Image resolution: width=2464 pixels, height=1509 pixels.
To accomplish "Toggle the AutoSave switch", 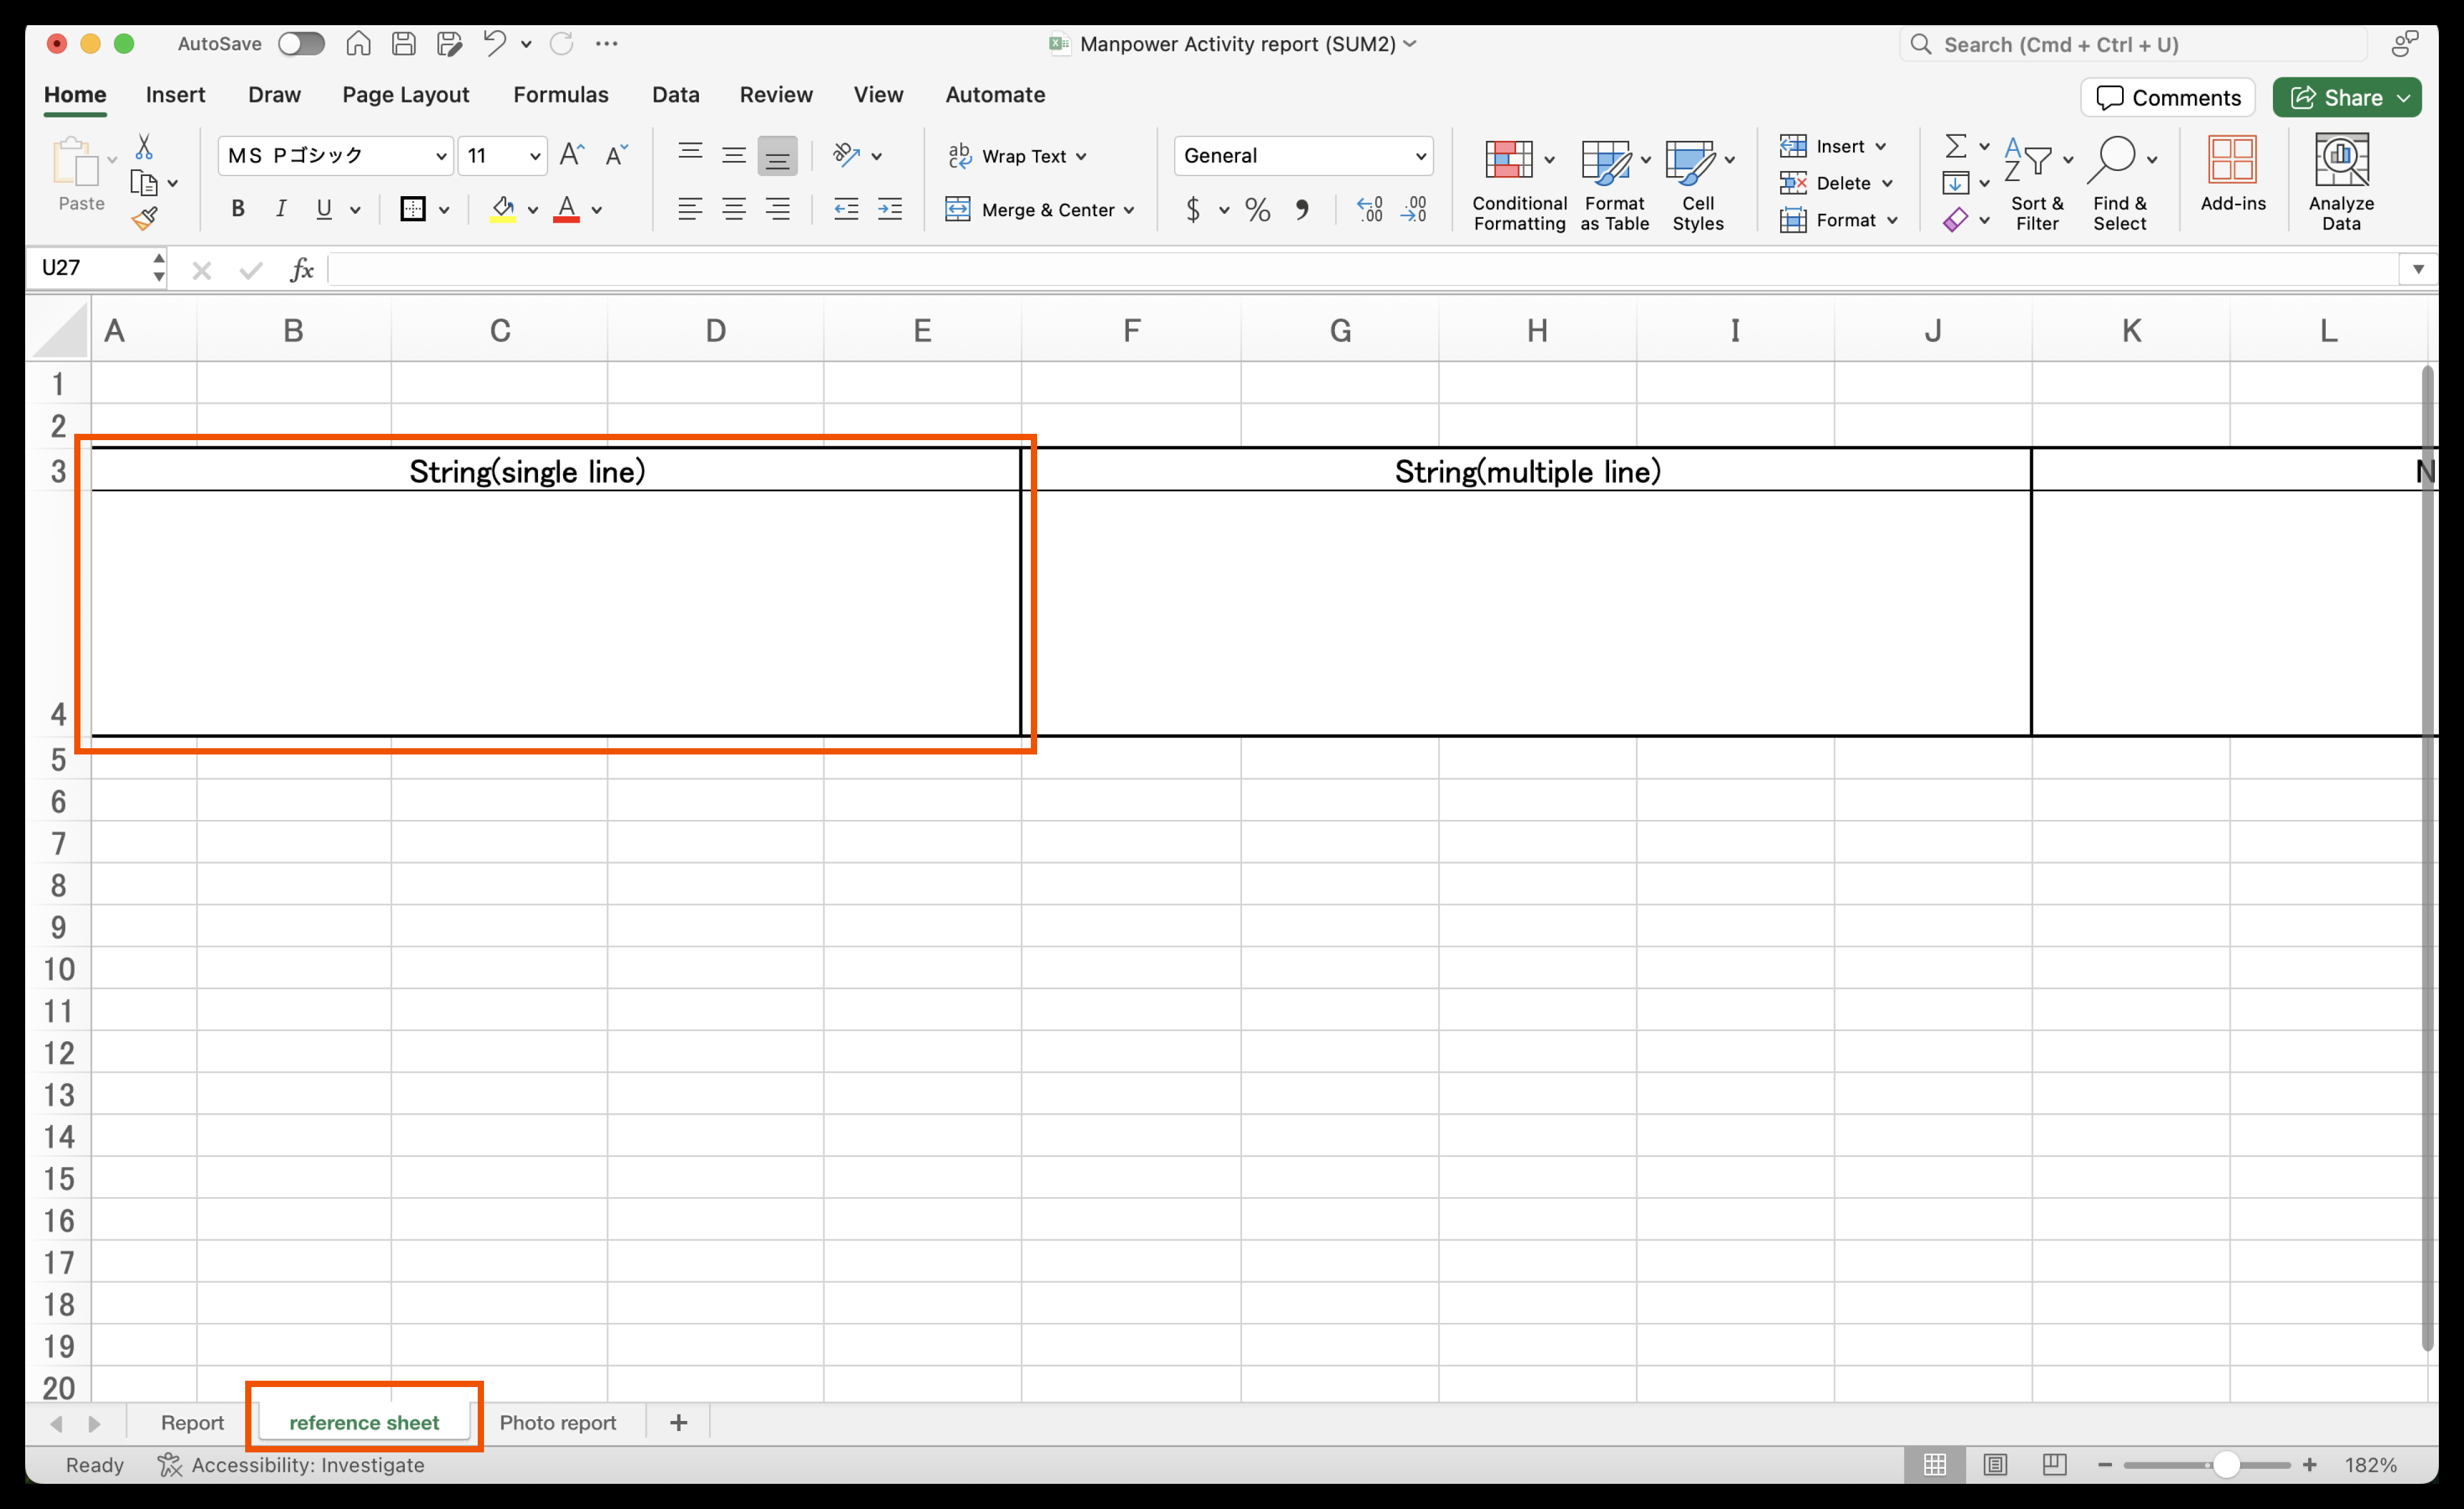I will coord(300,44).
